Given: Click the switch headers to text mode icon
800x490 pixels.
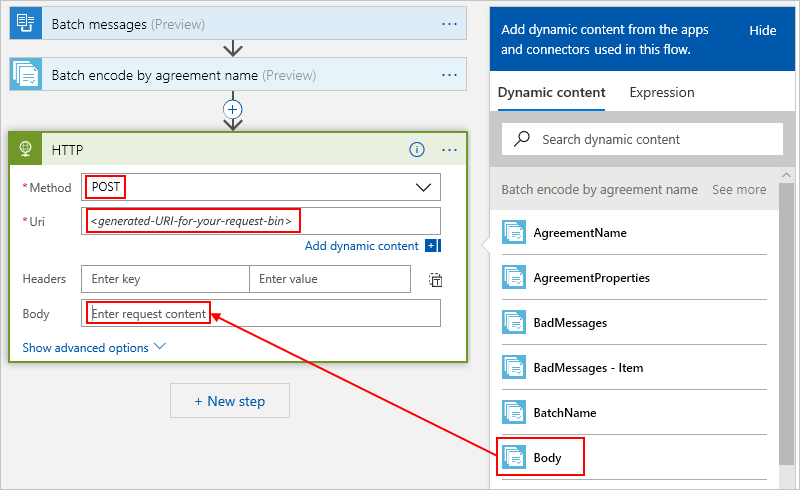Looking at the screenshot, I should click(x=436, y=280).
